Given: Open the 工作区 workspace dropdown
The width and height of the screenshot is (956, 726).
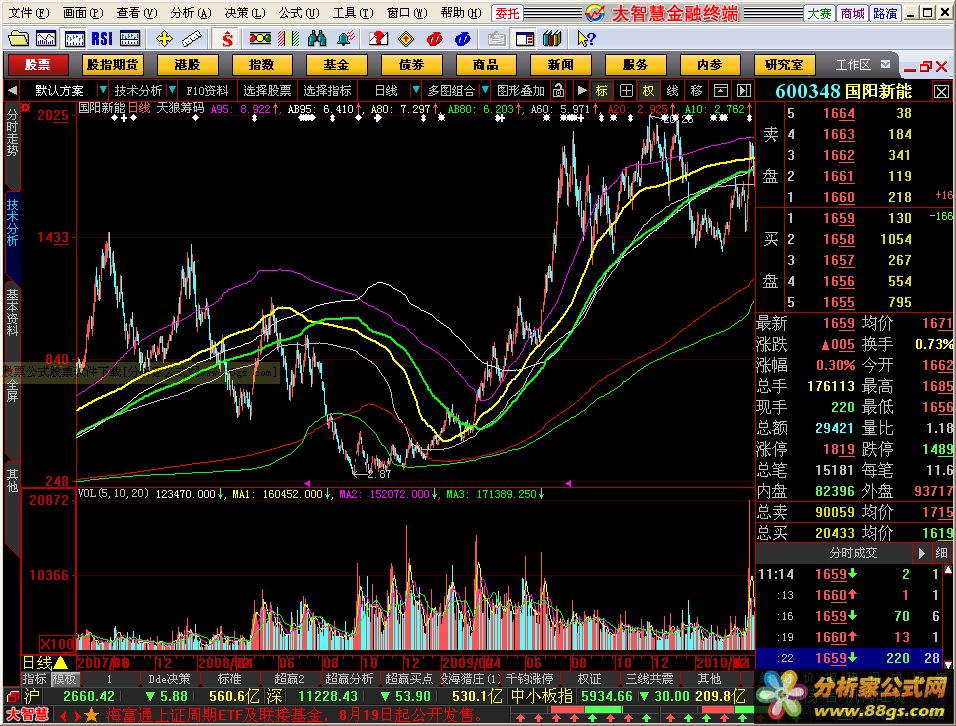Looking at the screenshot, I should click(885, 64).
